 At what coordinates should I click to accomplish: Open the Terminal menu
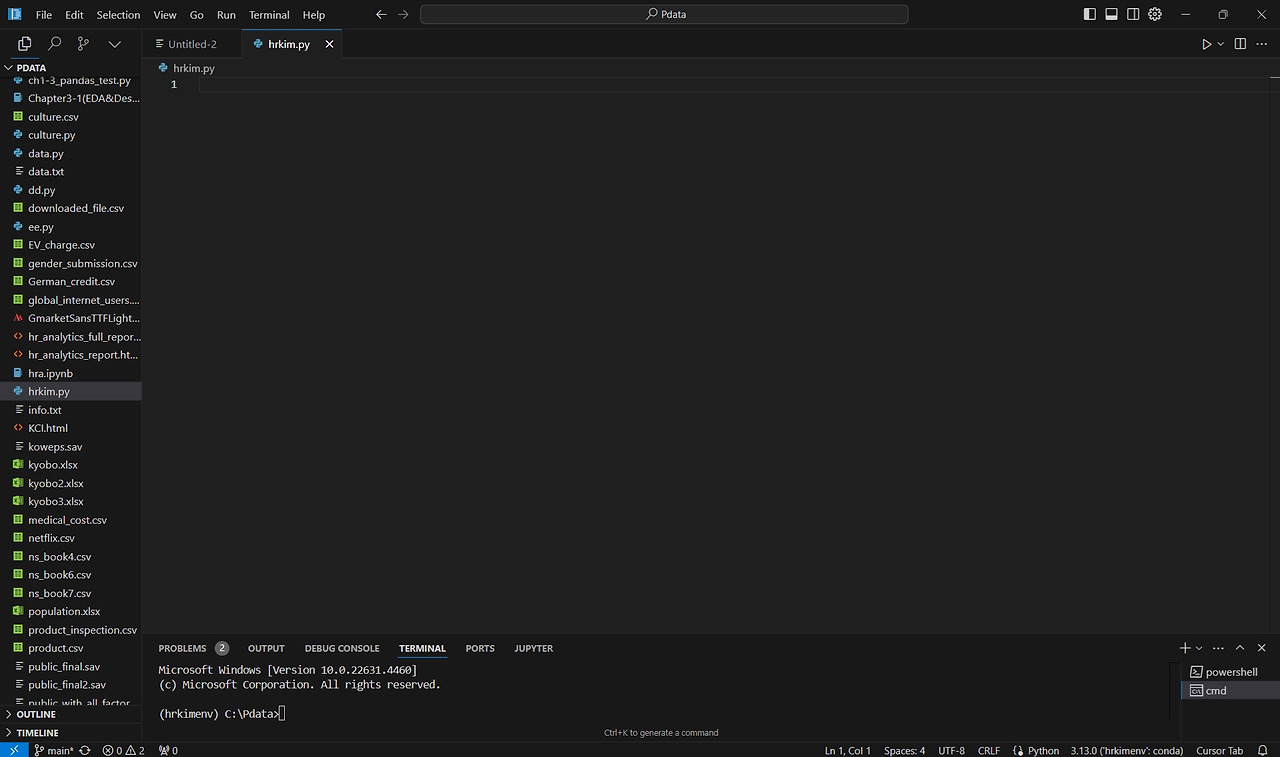click(x=269, y=15)
